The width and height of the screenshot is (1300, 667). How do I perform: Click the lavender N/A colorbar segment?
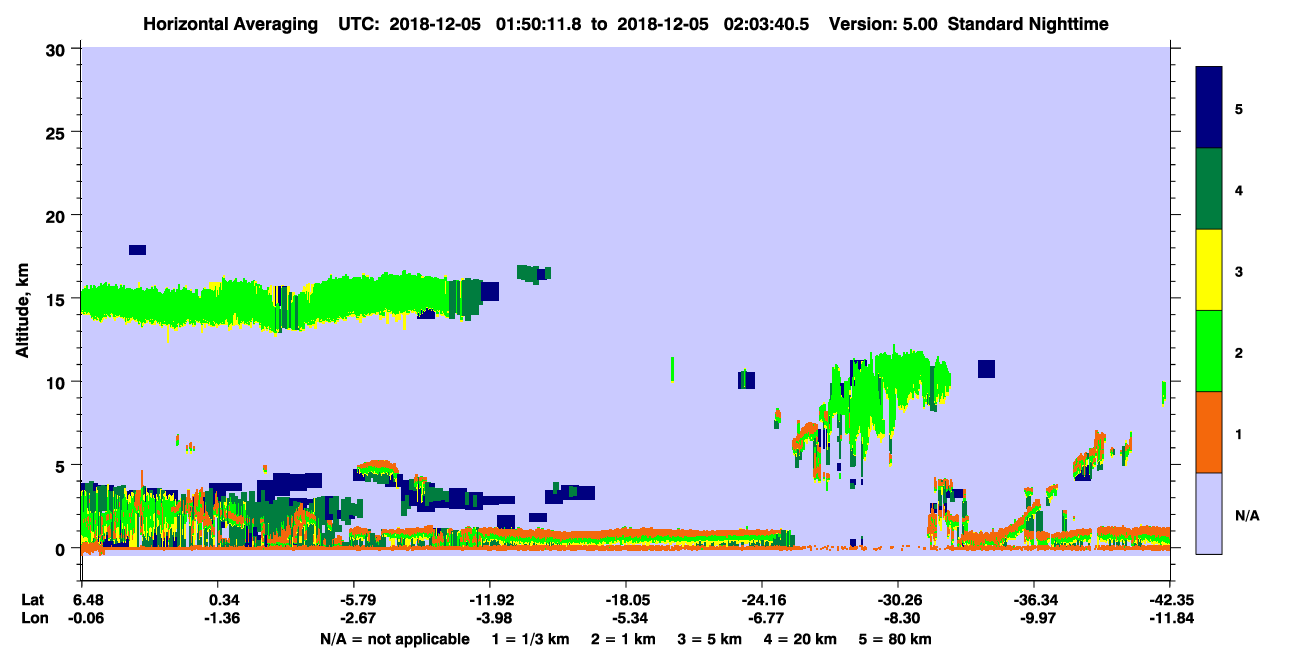coord(1209,513)
